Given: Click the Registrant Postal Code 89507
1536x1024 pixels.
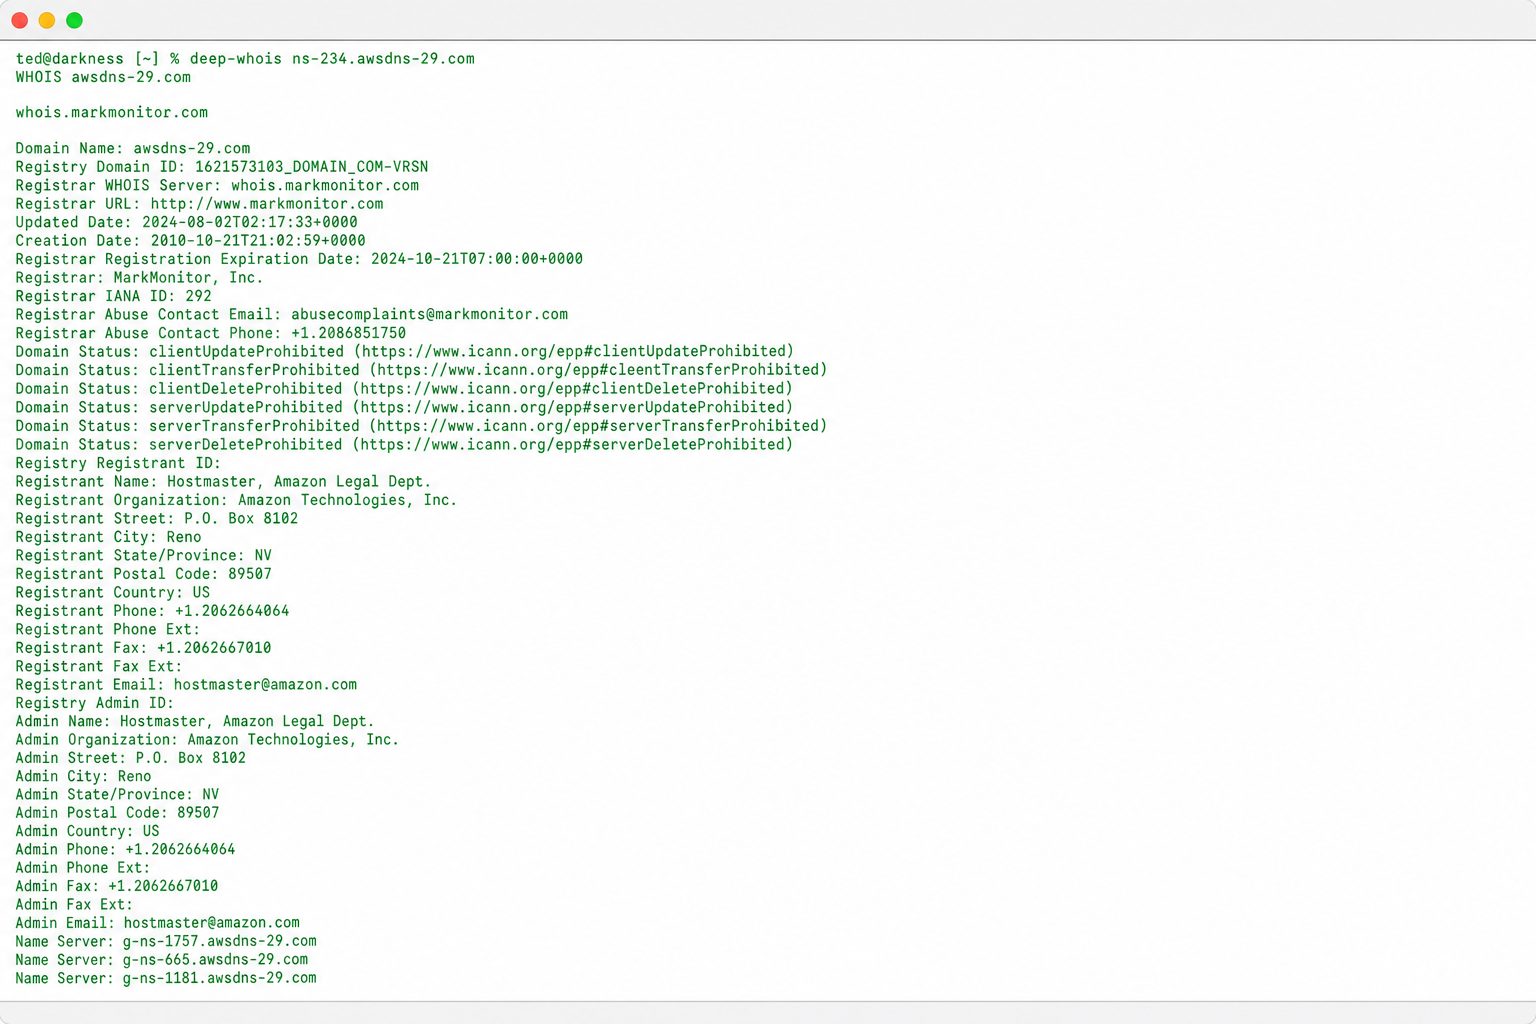Looking at the screenshot, I should (250, 574).
